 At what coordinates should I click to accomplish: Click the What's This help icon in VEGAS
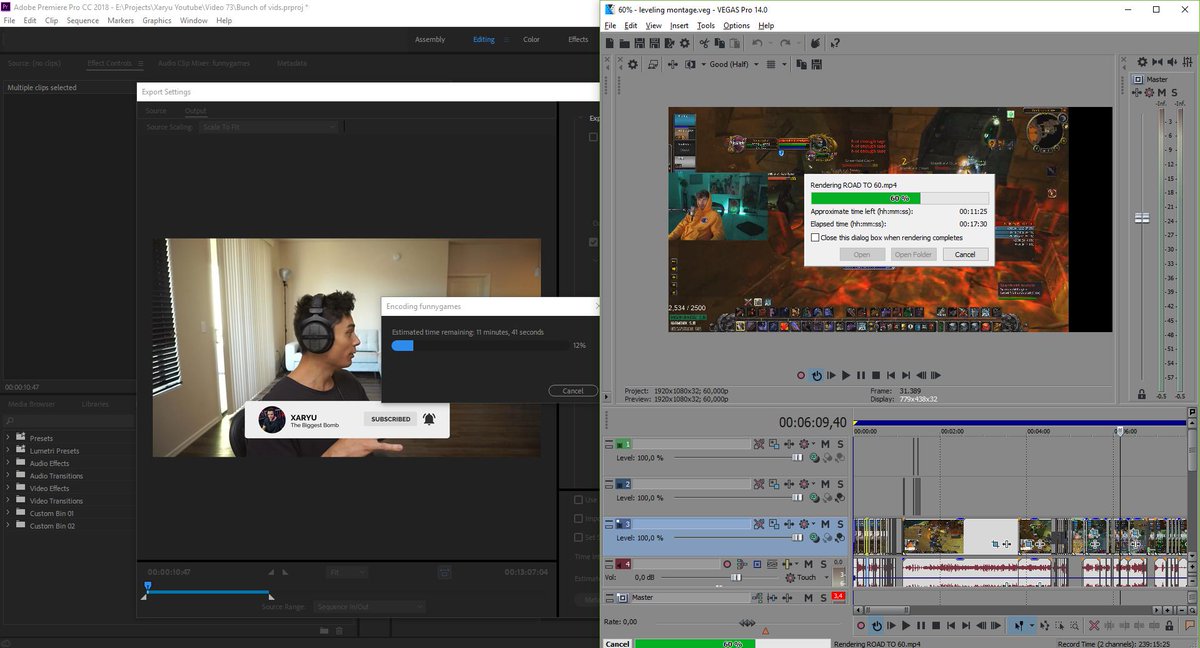(x=835, y=43)
